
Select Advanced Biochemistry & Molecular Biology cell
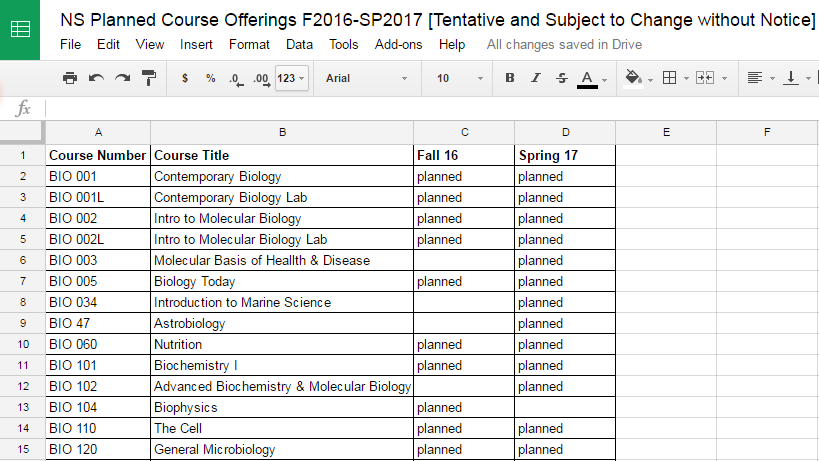click(x=282, y=386)
